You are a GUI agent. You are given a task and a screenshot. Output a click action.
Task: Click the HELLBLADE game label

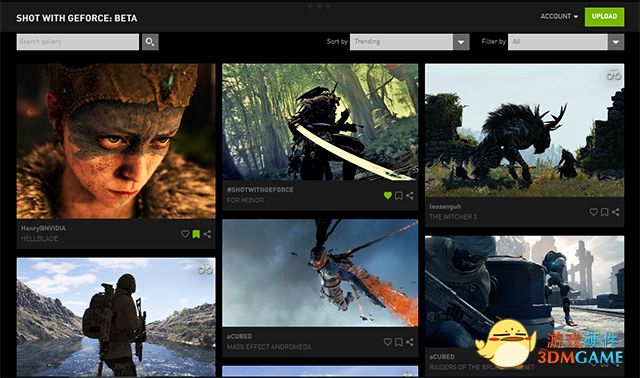tap(39, 238)
